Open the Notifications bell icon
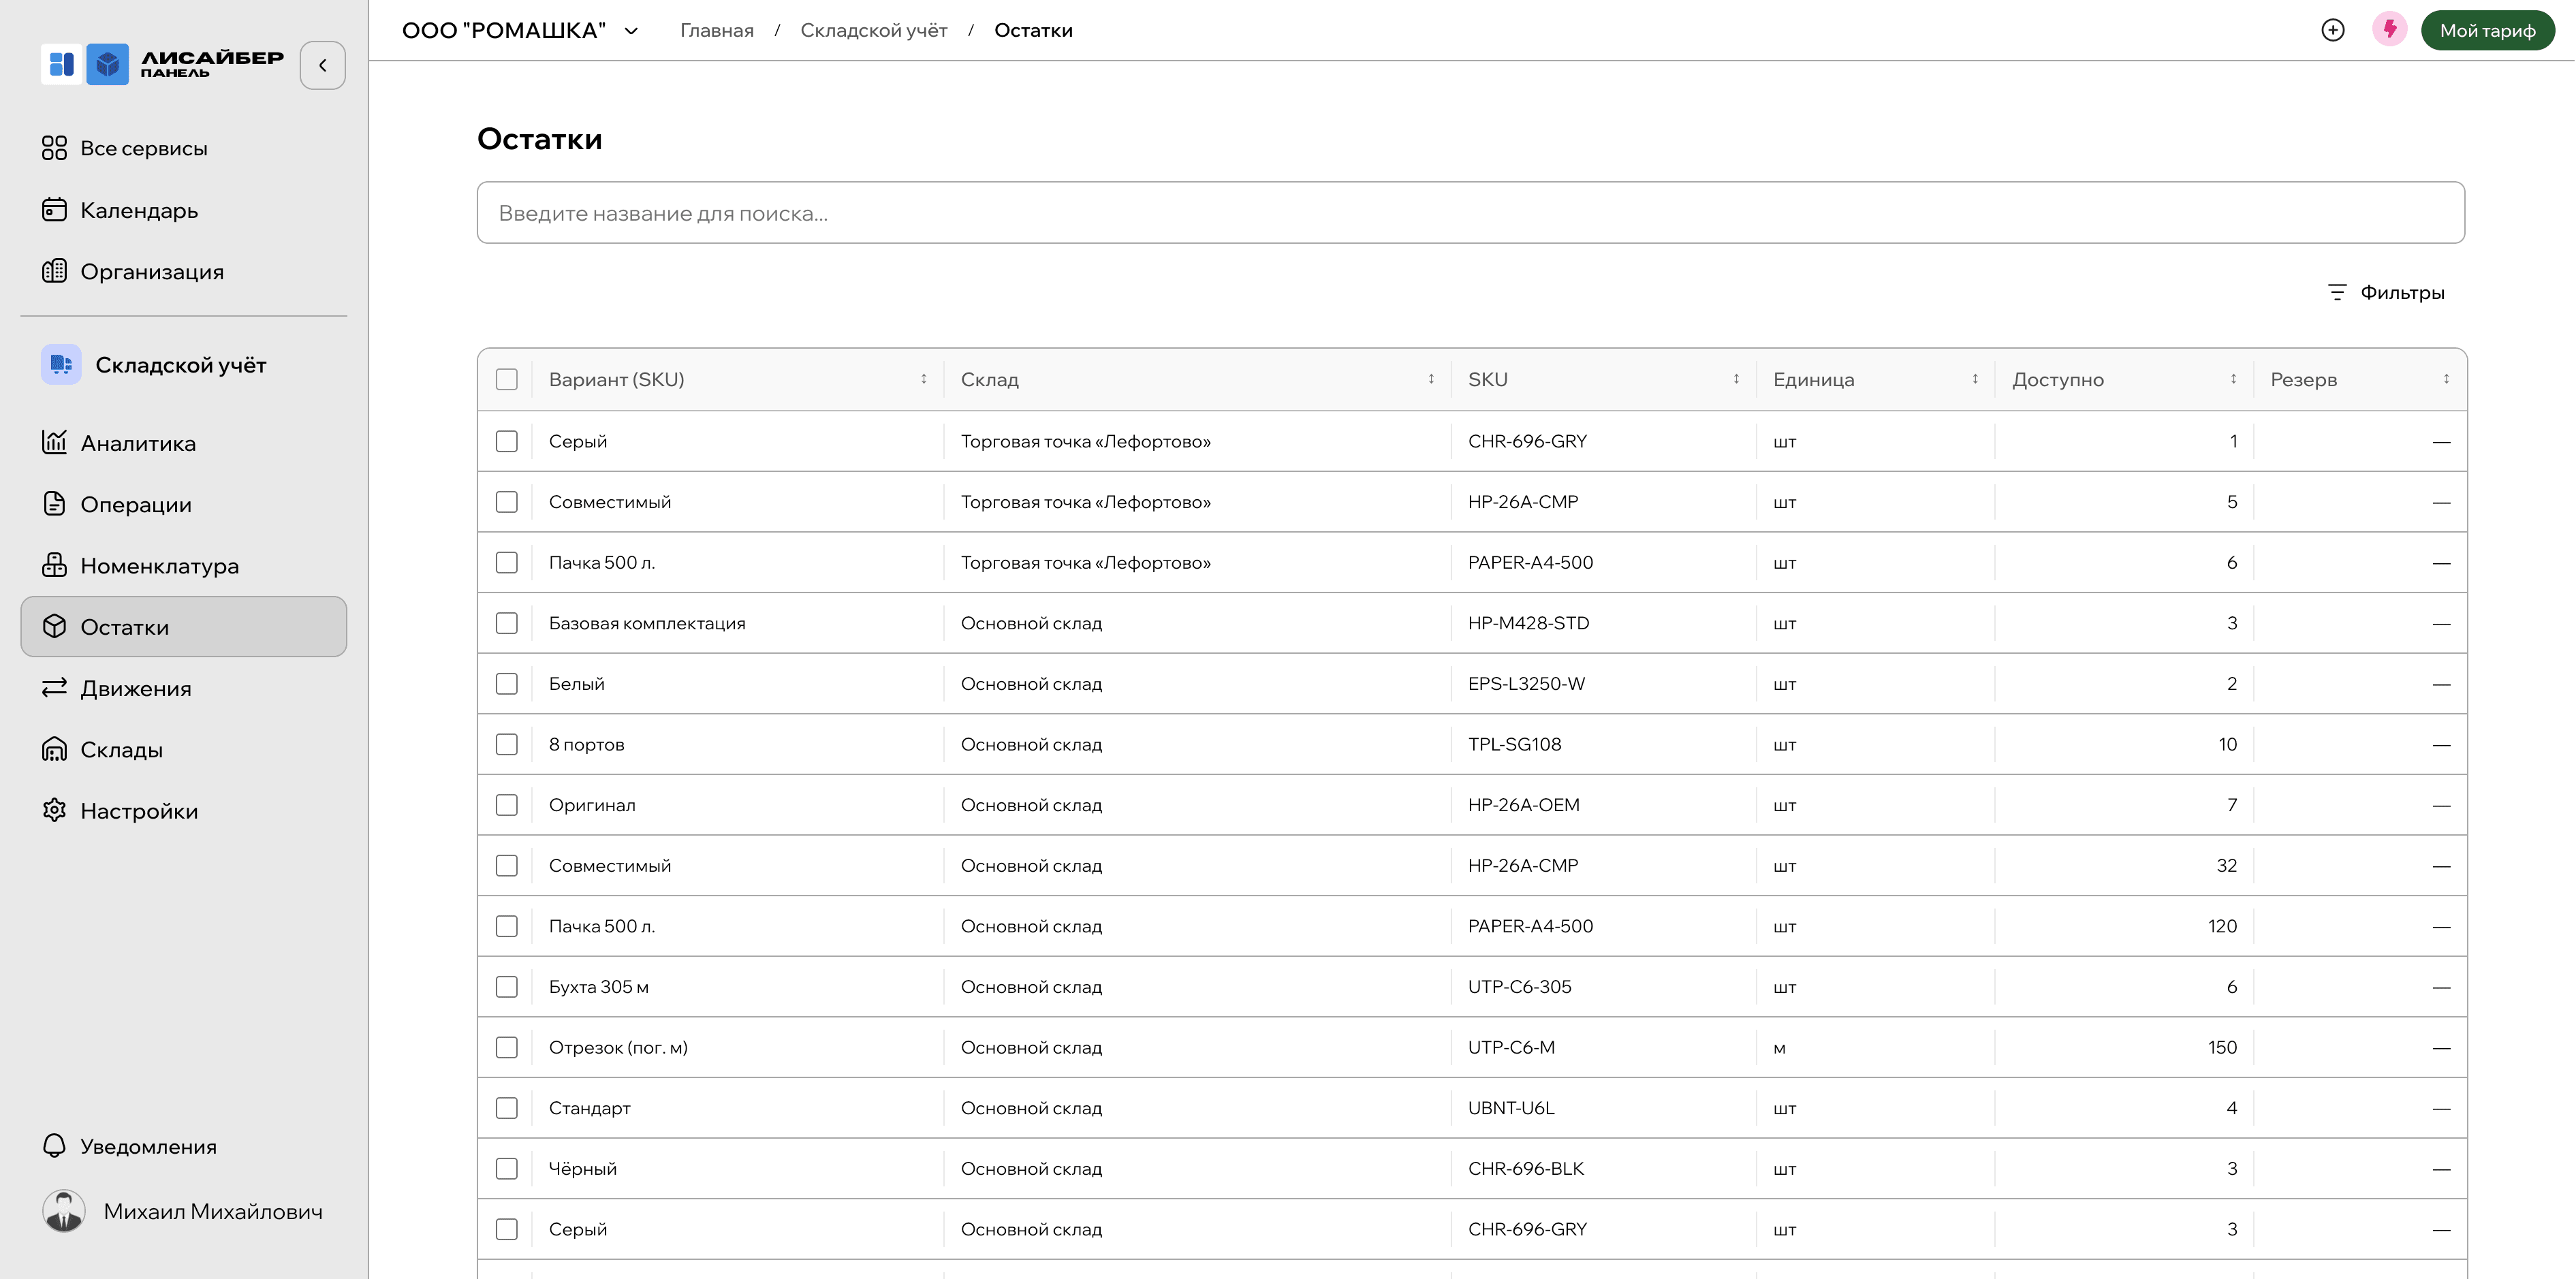The height and width of the screenshot is (1279, 2576). [x=54, y=1146]
